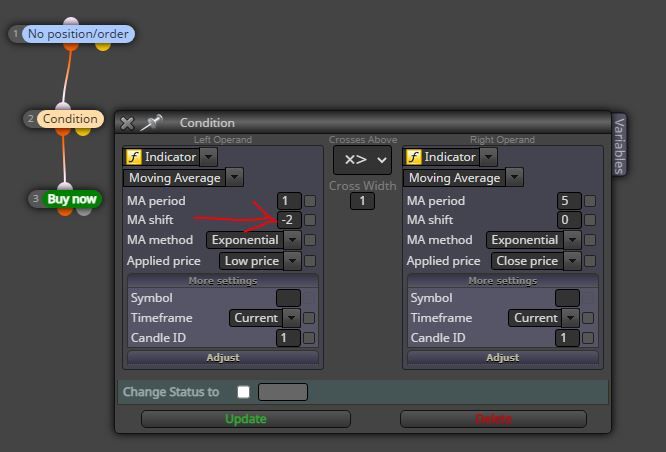The width and height of the screenshot is (666, 452).
Task: Toggle checkbox next to right MA method
Action: tap(590, 240)
